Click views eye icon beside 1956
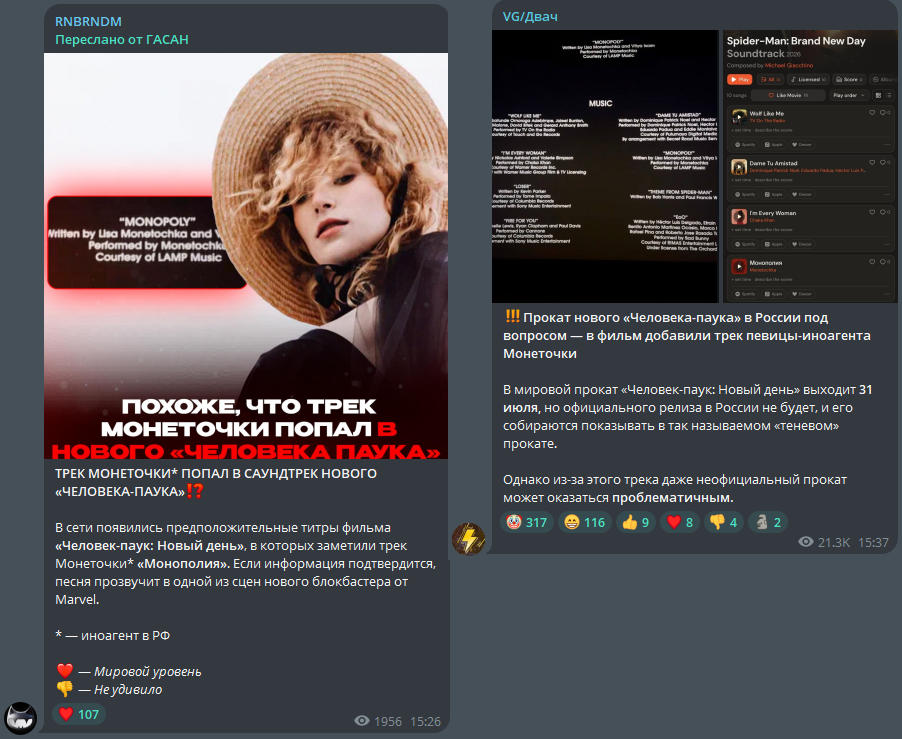This screenshot has height=739, width=902. click(x=362, y=721)
